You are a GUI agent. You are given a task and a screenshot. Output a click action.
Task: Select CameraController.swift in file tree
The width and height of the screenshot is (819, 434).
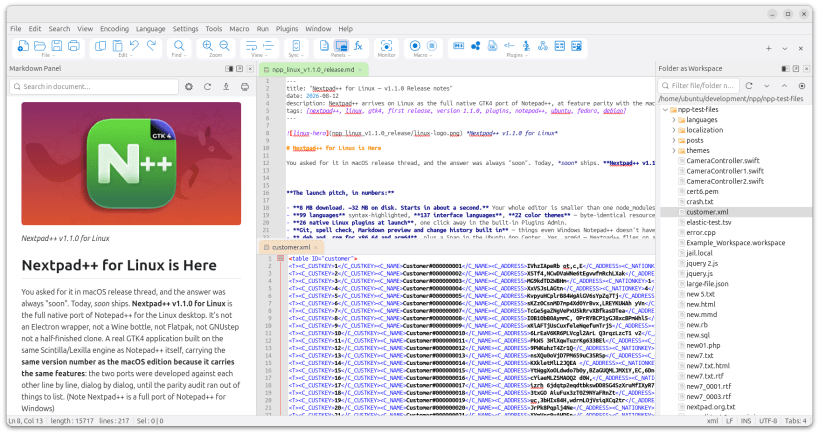point(723,161)
